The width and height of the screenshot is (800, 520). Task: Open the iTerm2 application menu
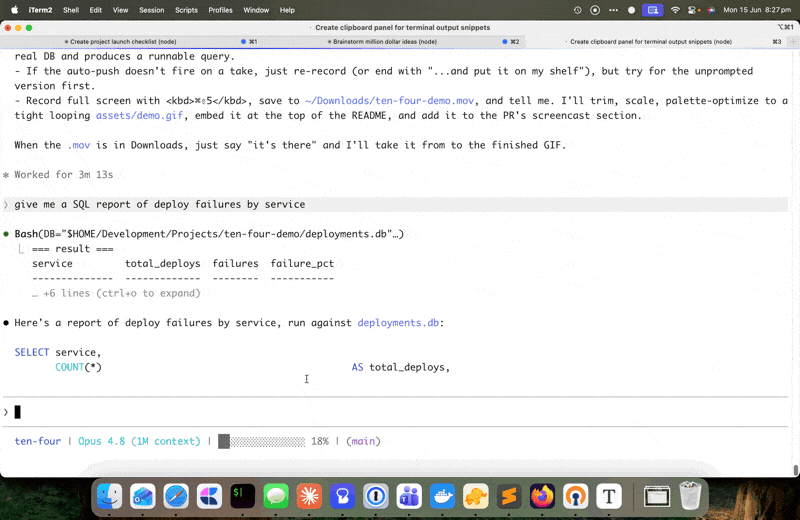pyautogui.click(x=40, y=10)
